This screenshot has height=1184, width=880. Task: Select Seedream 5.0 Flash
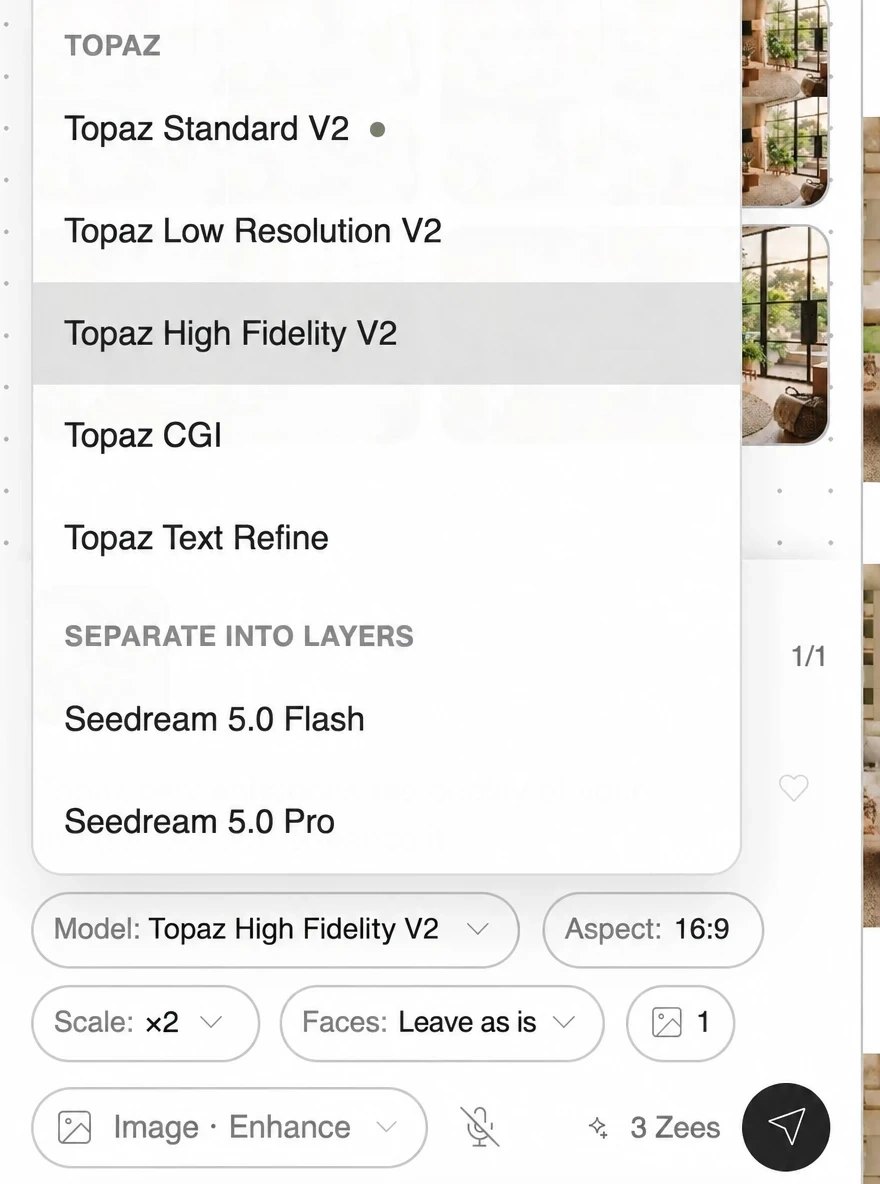click(386, 719)
